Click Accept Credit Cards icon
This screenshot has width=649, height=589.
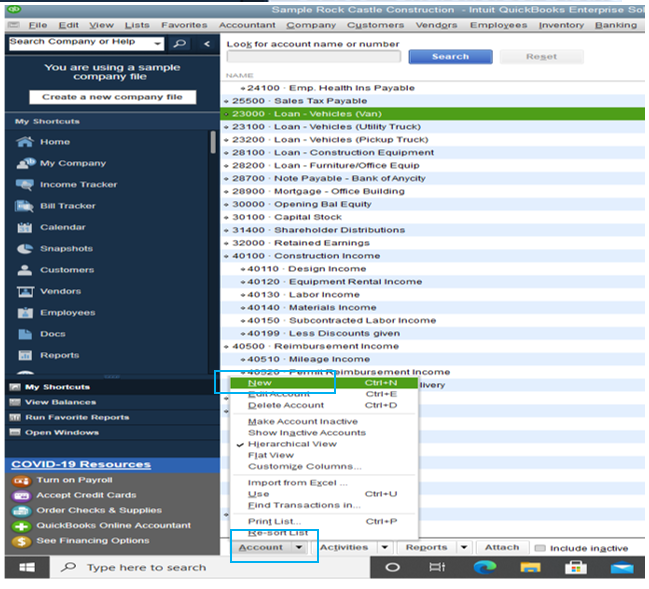pos(22,496)
